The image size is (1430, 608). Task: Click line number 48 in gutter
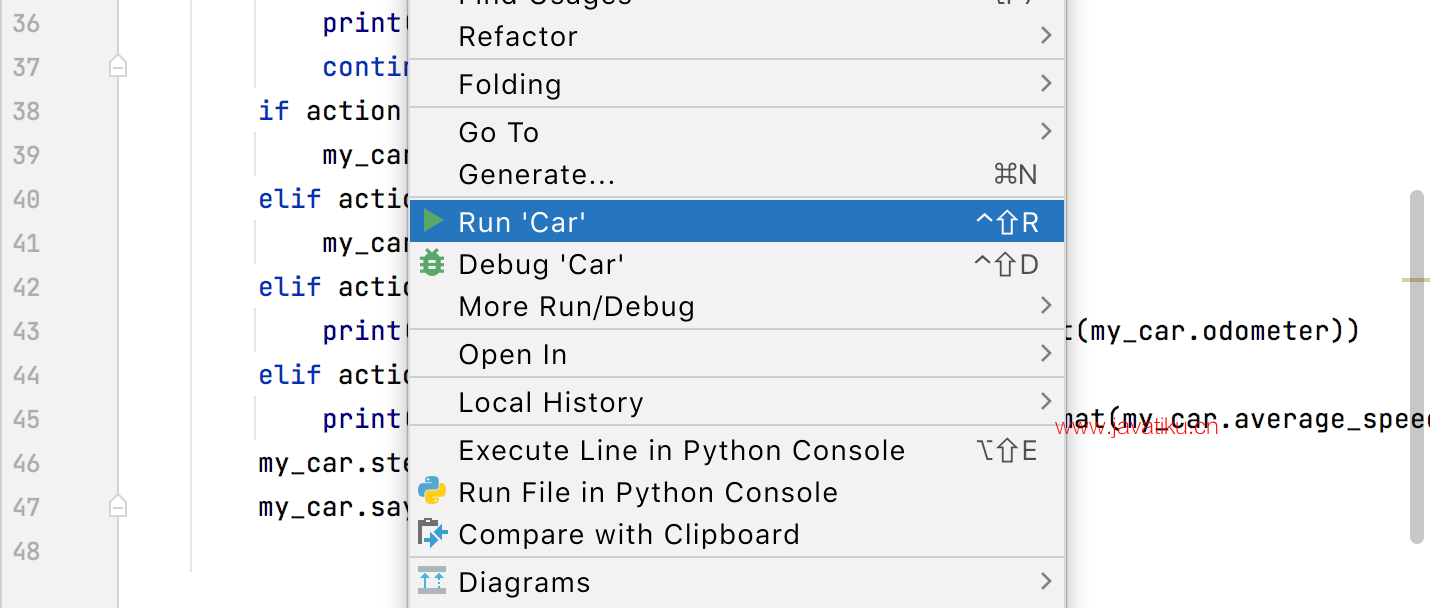point(26,551)
